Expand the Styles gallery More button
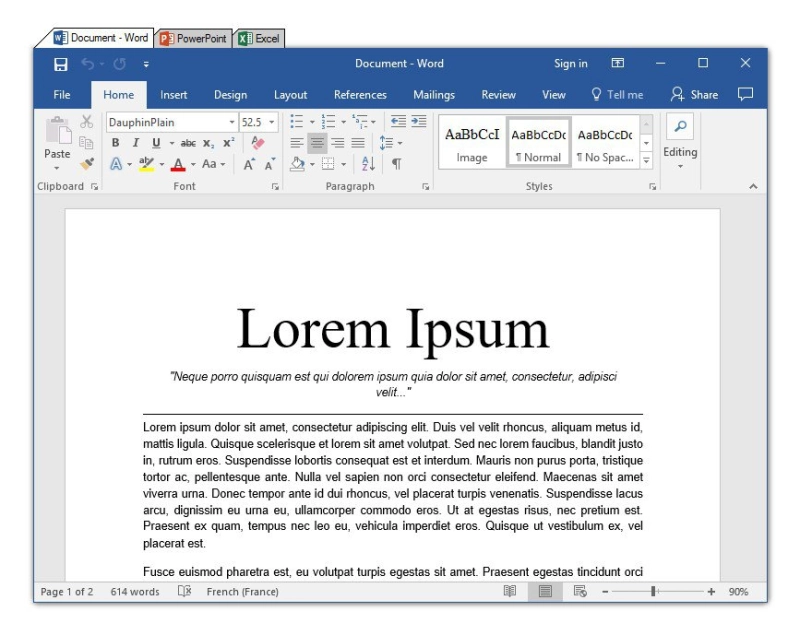This screenshot has height=635, width=800. (646, 160)
